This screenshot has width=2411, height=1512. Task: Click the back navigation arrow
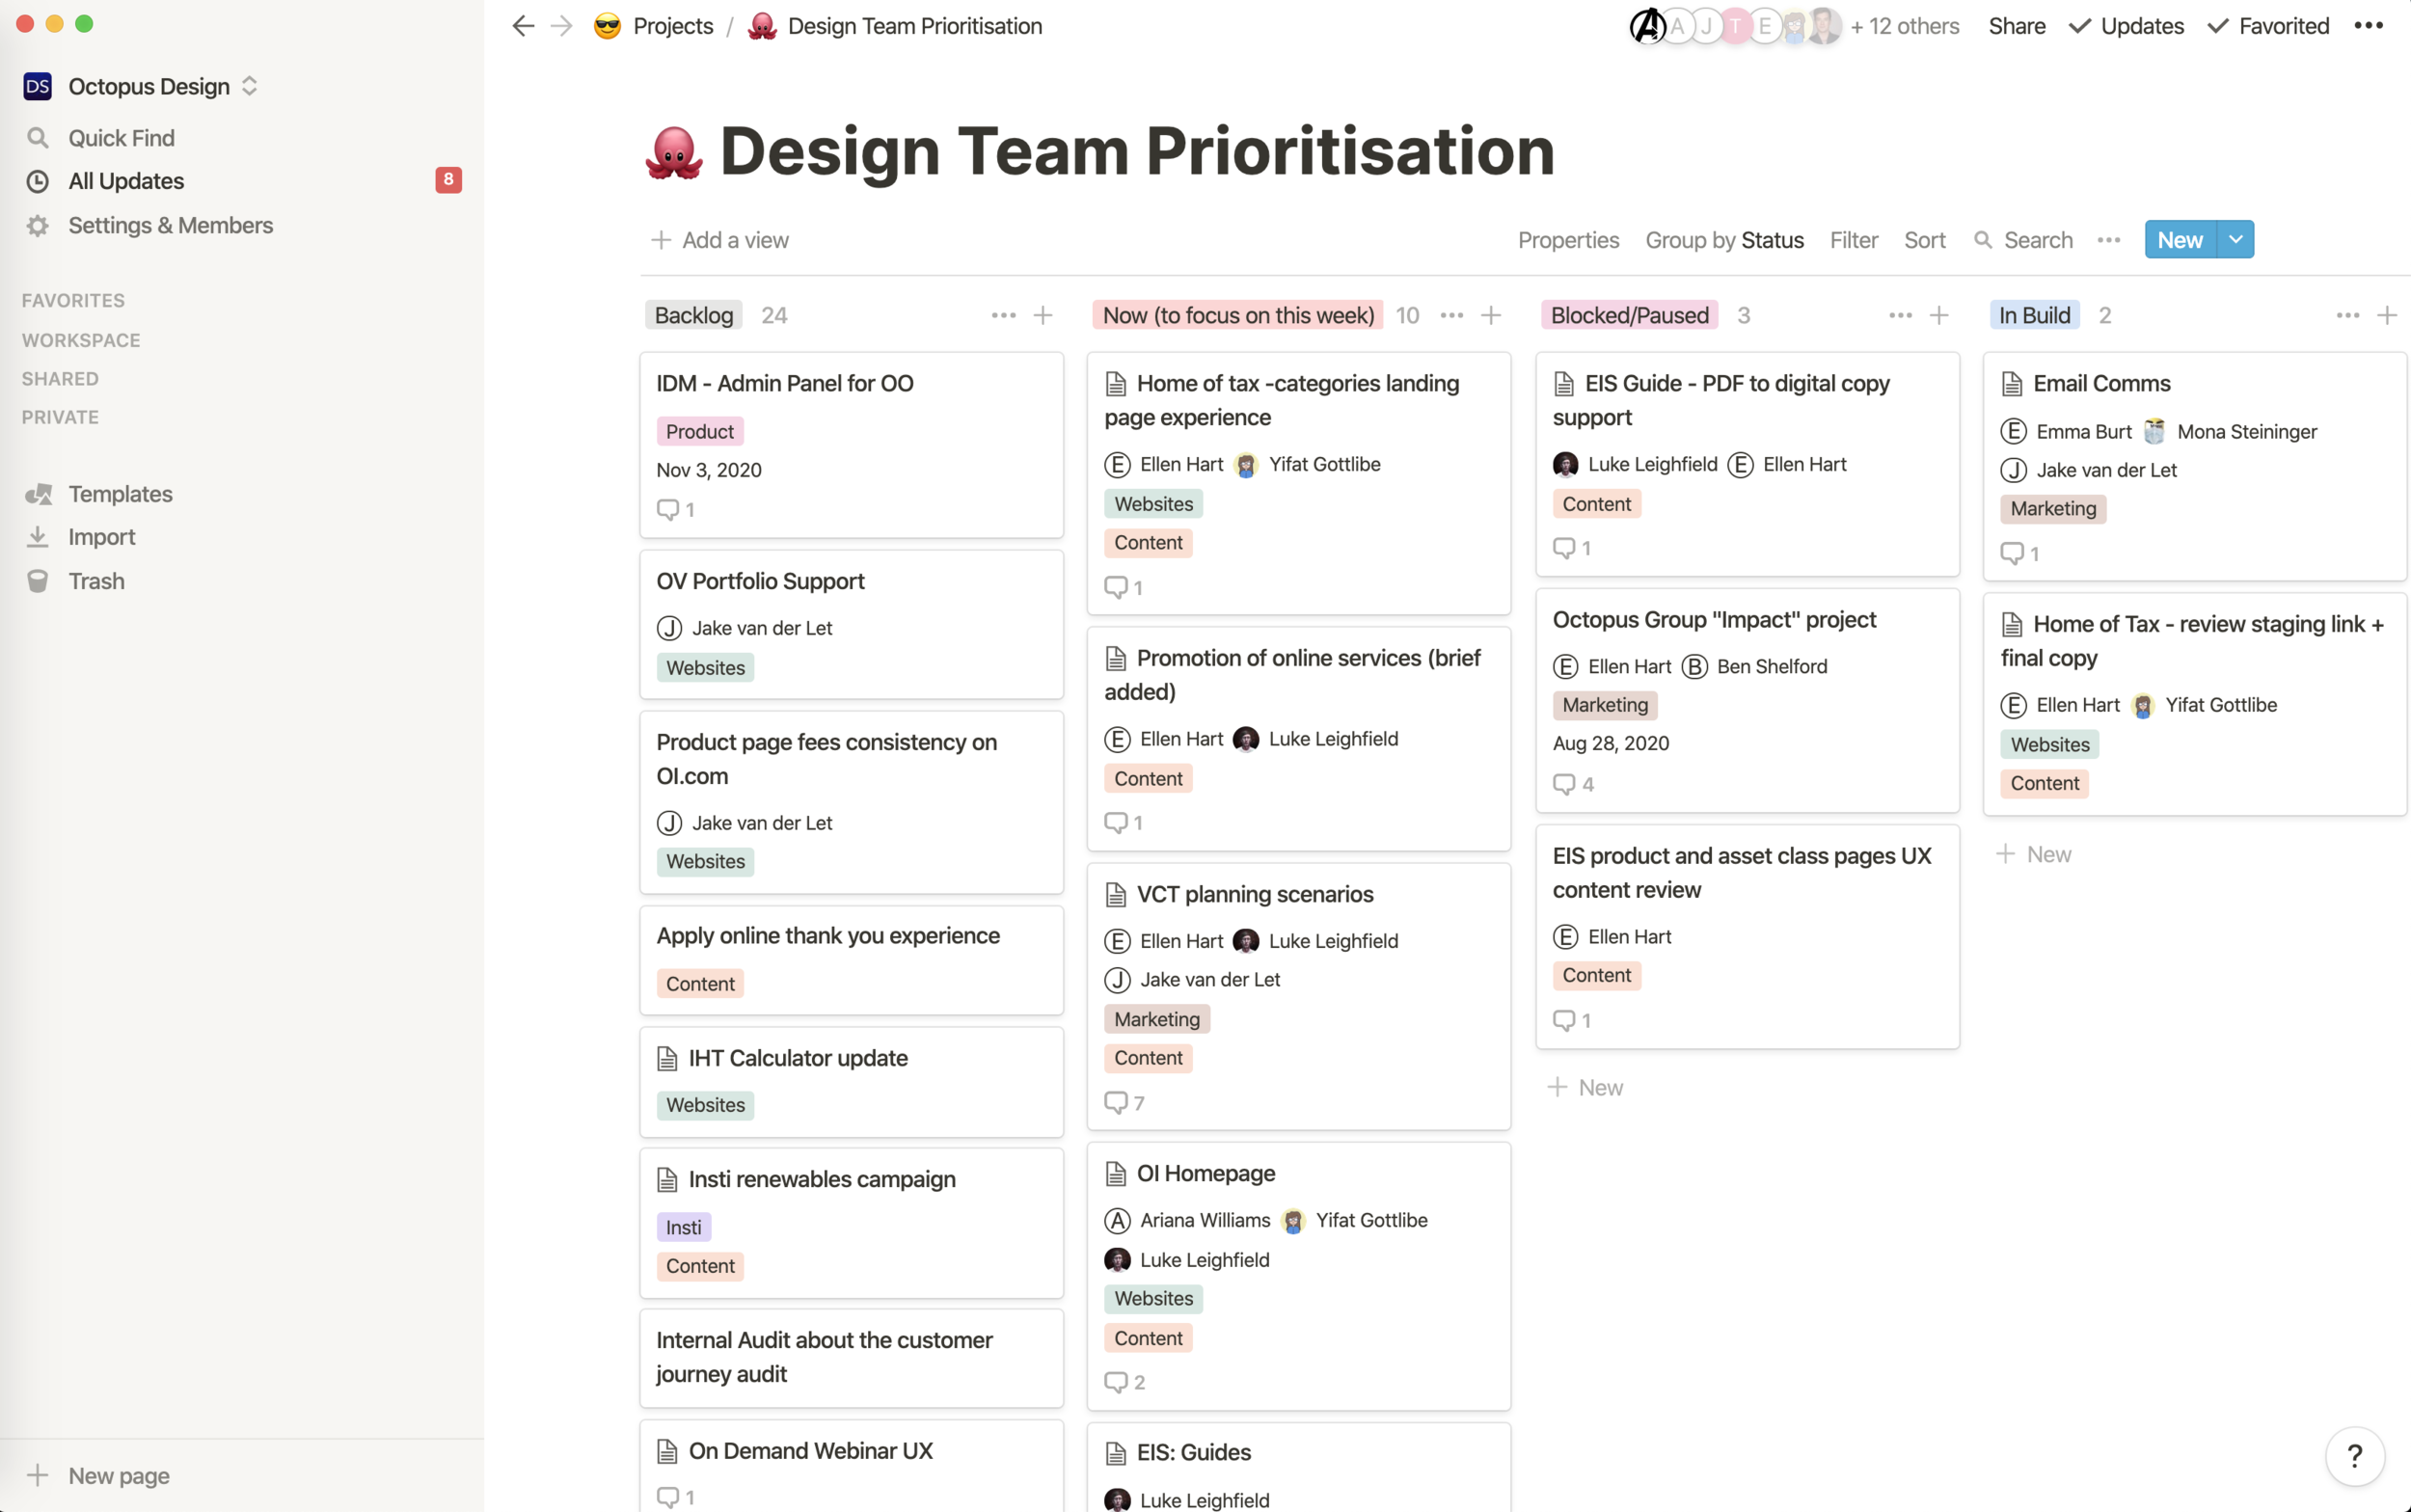pyautogui.click(x=522, y=26)
